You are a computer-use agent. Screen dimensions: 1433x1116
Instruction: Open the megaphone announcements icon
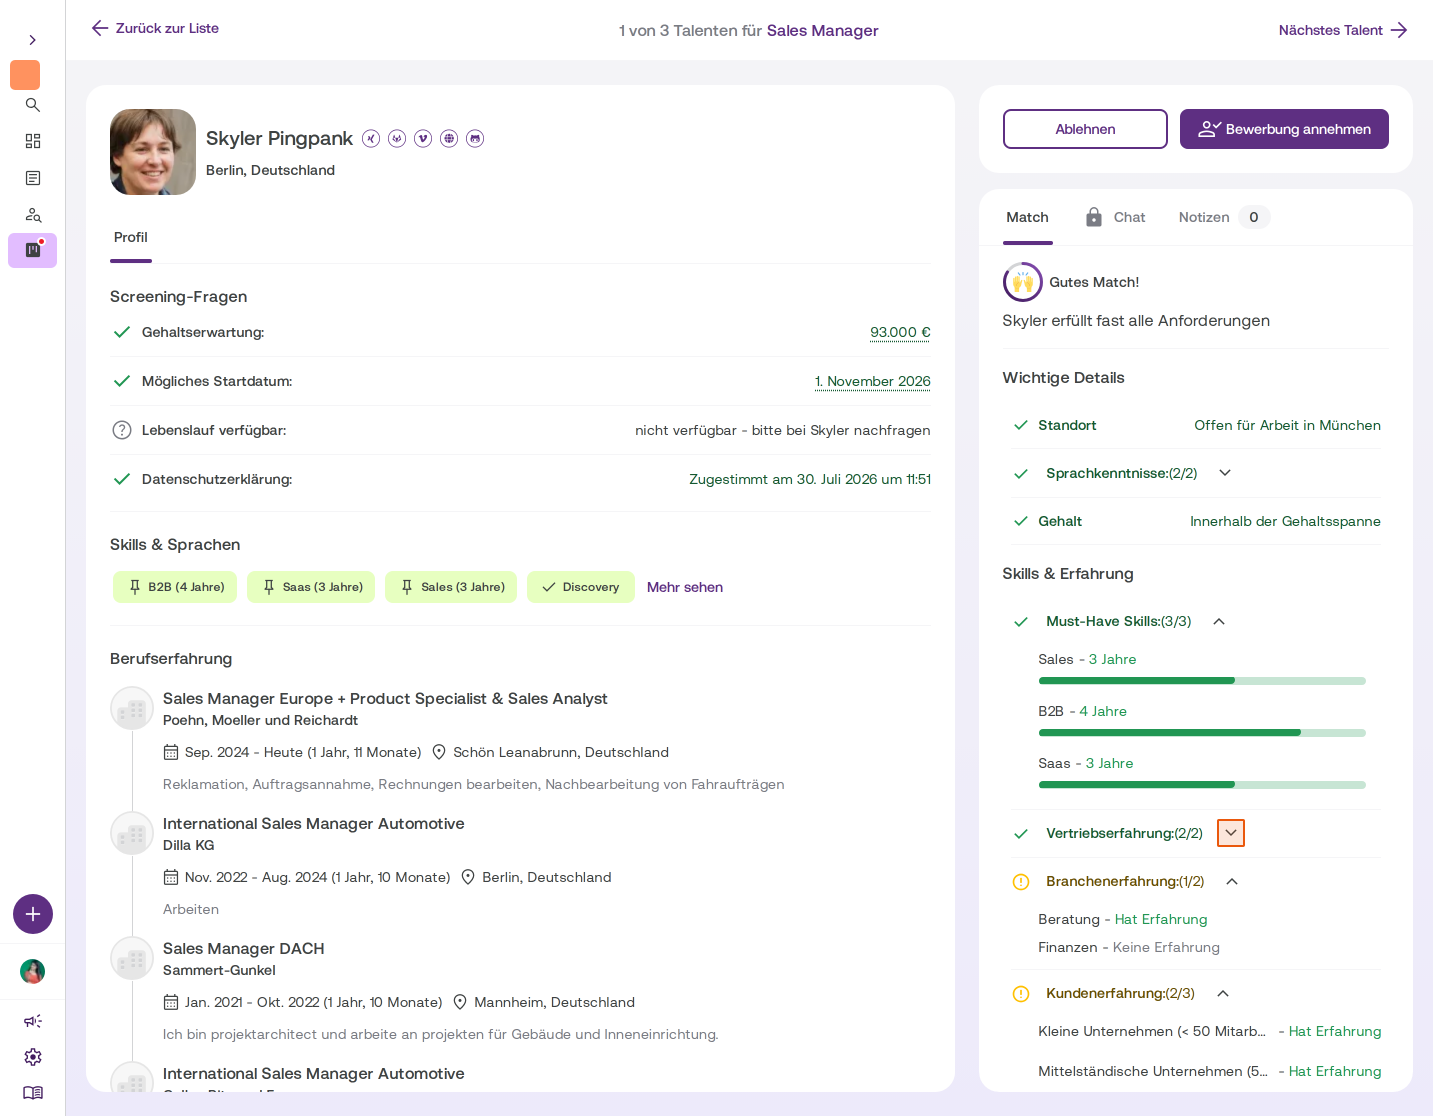coord(33,1021)
